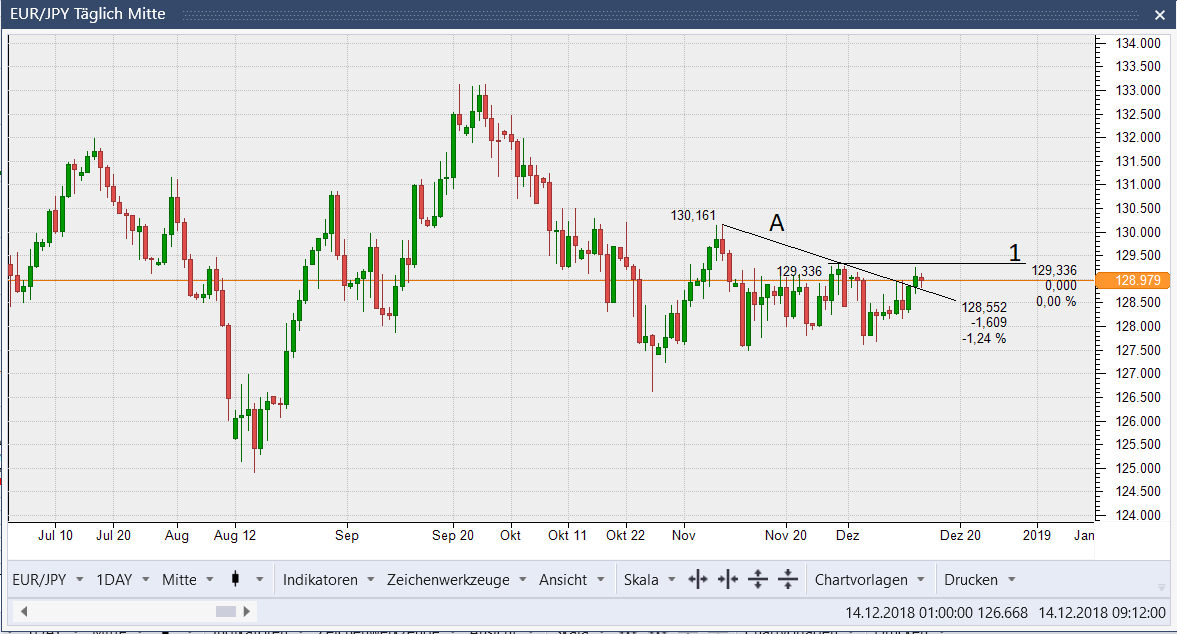The height and width of the screenshot is (634, 1177).
Task: Click the 129,336 label right of line 1
Action: pyautogui.click(x=1054, y=270)
